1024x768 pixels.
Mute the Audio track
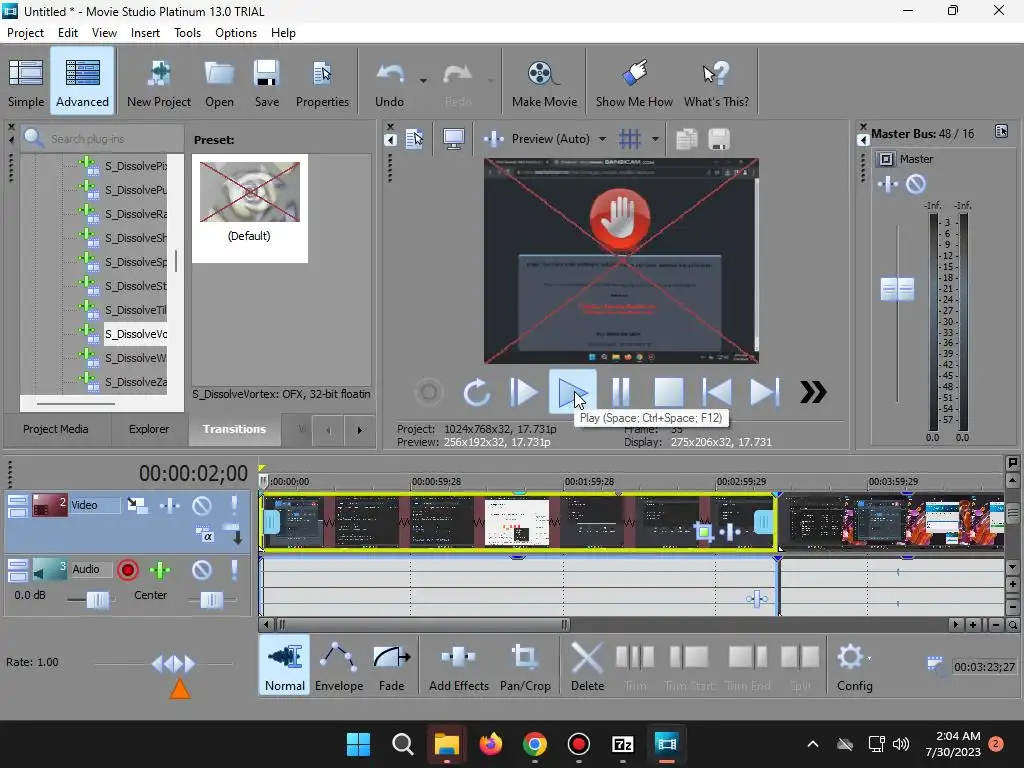pyautogui.click(x=202, y=570)
